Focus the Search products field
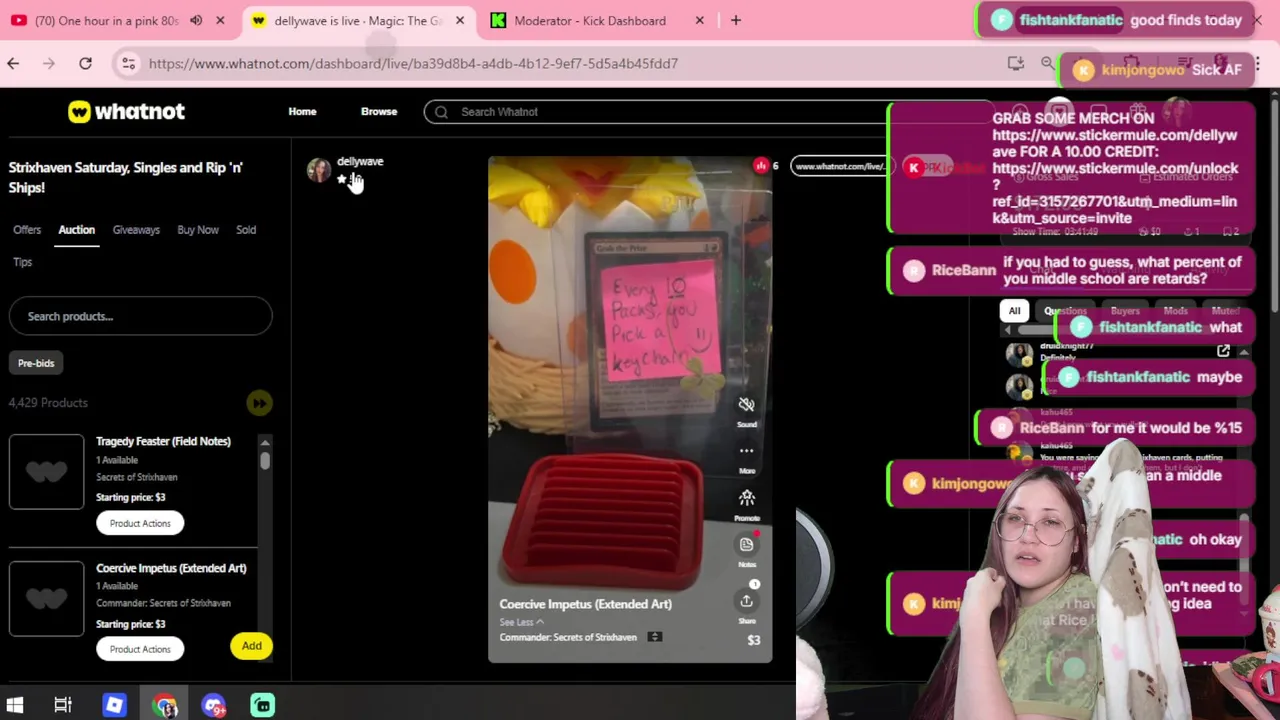1280x720 pixels. (140, 316)
